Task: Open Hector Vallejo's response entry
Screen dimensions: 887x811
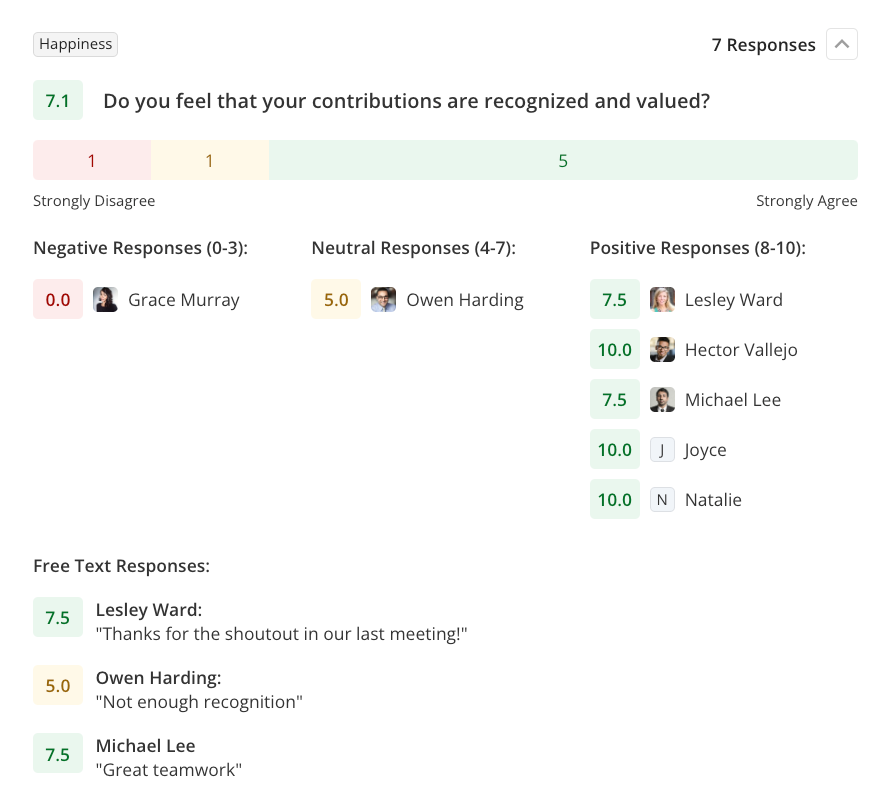Action: [741, 350]
